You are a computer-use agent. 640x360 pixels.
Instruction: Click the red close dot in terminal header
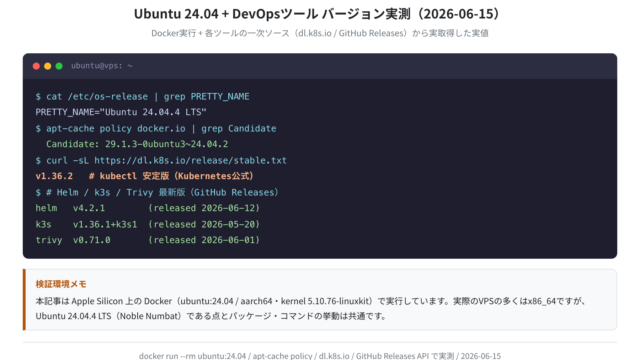[x=36, y=66]
